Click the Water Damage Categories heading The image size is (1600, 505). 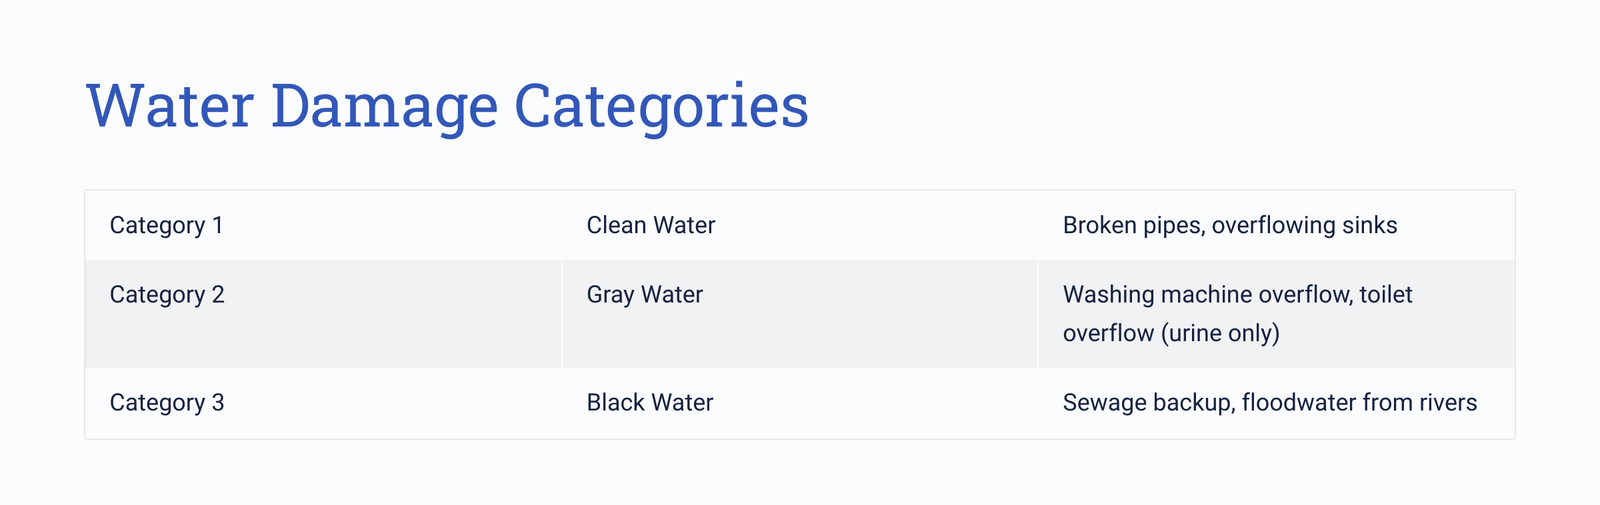tap(447, 106)
